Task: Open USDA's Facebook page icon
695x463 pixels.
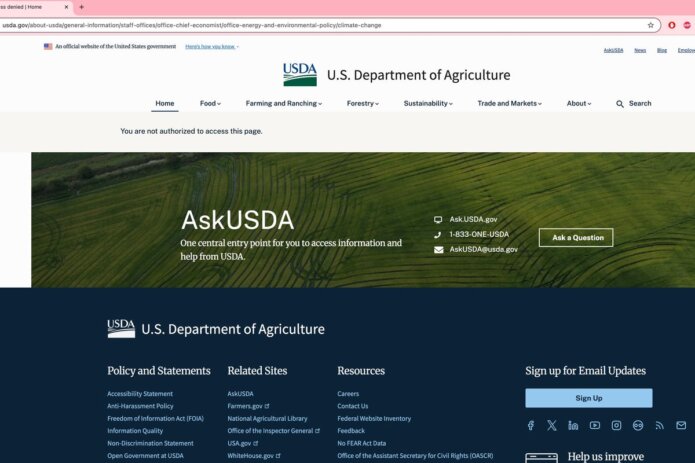Action: coord(530,425)
